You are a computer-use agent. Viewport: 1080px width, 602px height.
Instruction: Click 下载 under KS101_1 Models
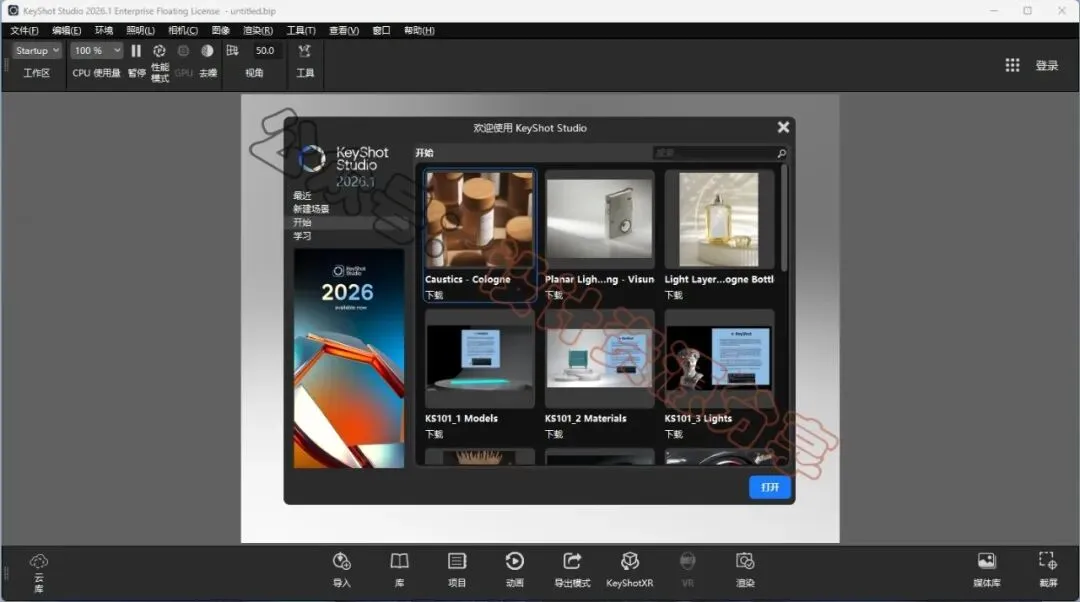434,434
